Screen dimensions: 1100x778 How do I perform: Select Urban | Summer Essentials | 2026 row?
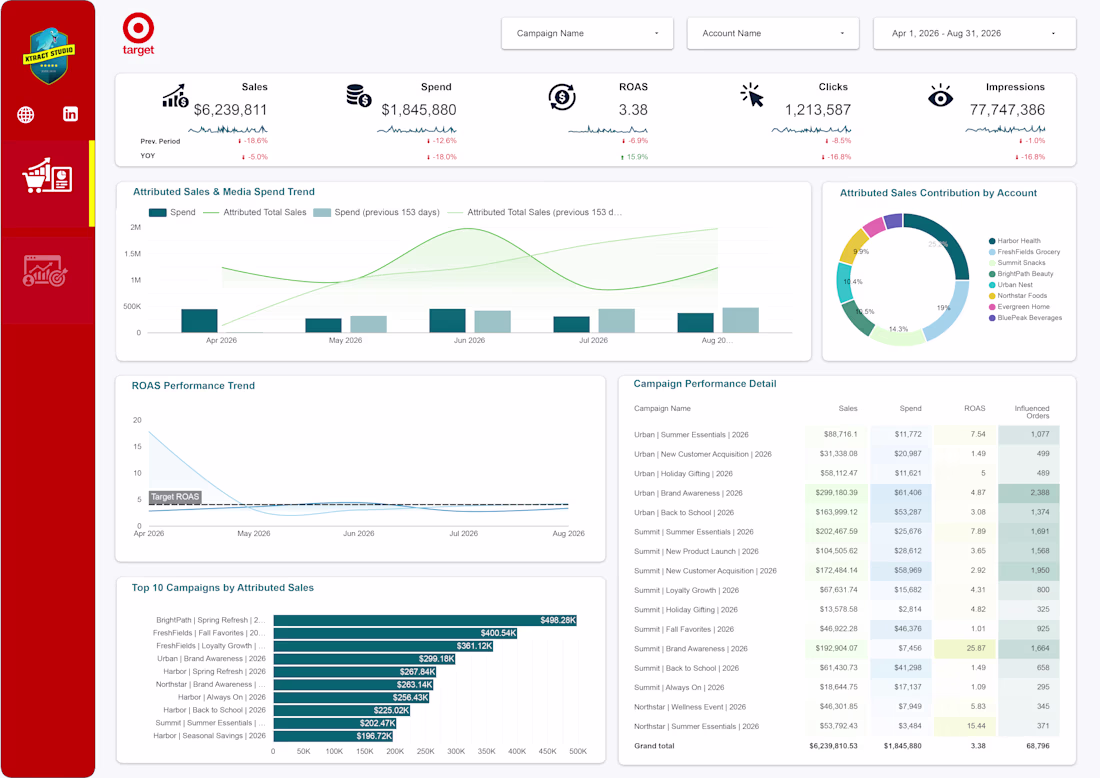pos(846,434)
